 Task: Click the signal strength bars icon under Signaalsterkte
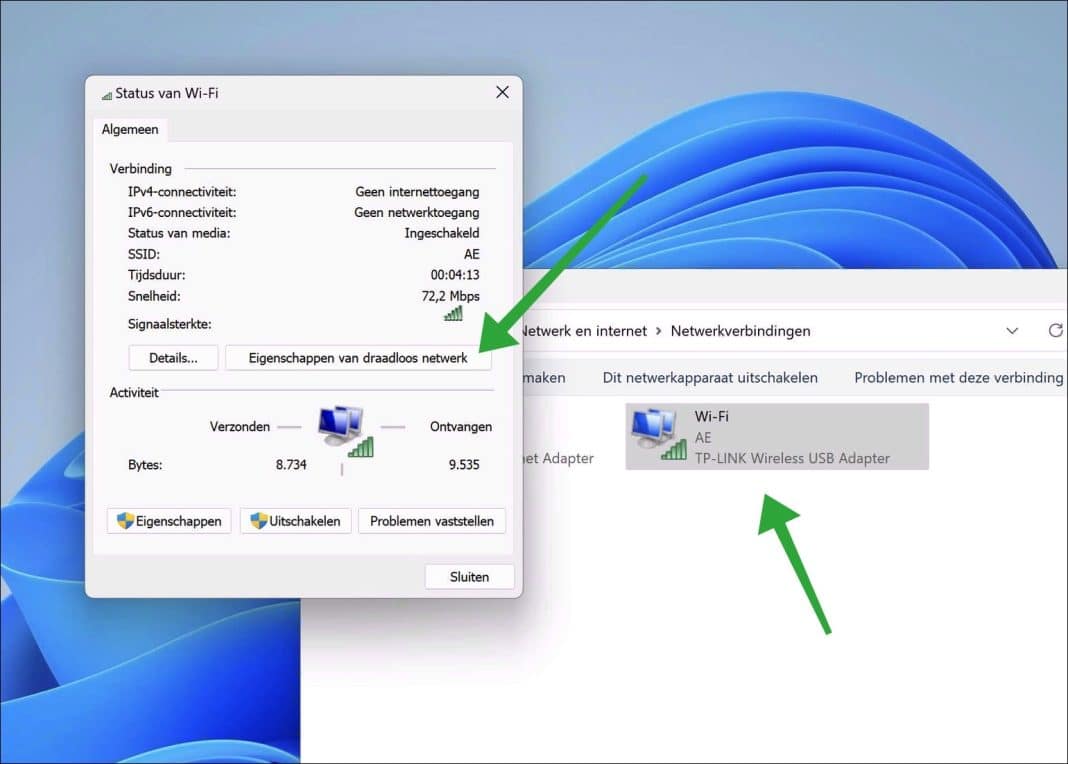(x=452, y=313)
